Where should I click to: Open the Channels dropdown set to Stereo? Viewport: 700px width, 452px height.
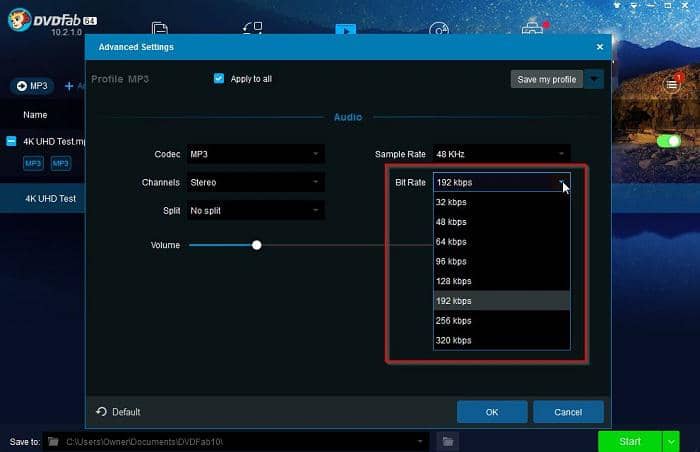click(x=255, y=183)
